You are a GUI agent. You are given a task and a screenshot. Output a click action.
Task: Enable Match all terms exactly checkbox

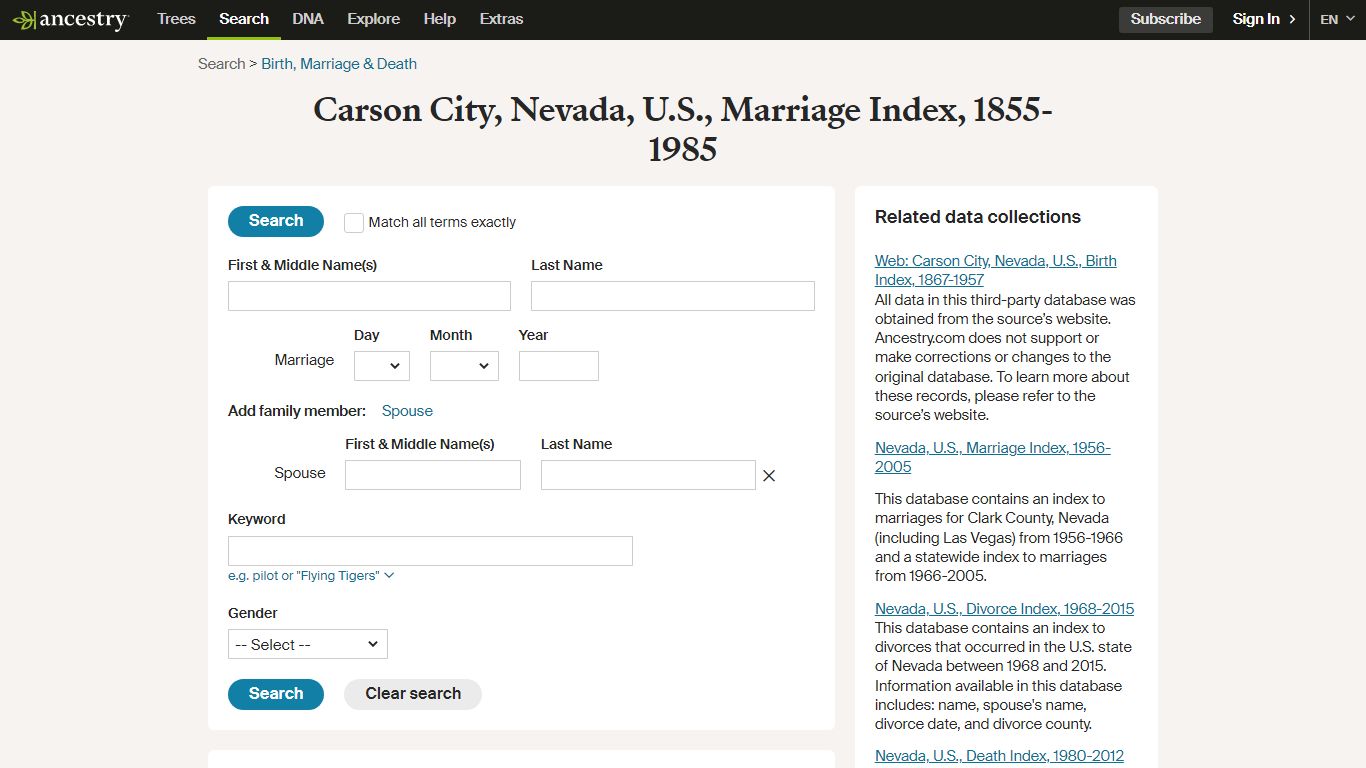[x=354, y=222]
